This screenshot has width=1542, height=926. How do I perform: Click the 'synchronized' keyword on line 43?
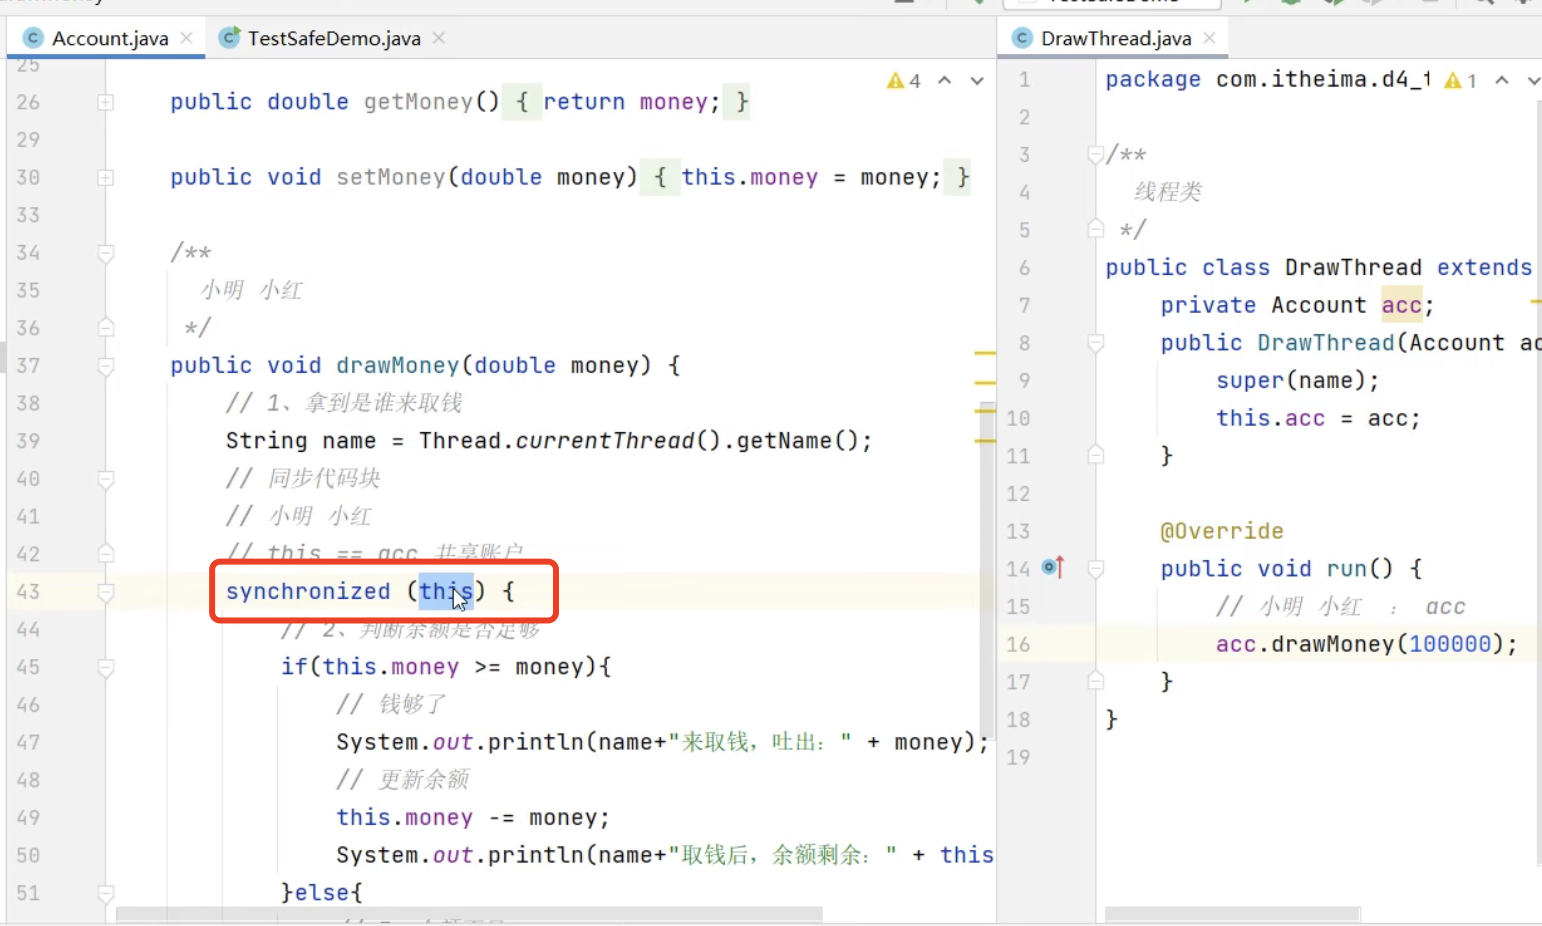pyautogui.click(x=308, y=592)
